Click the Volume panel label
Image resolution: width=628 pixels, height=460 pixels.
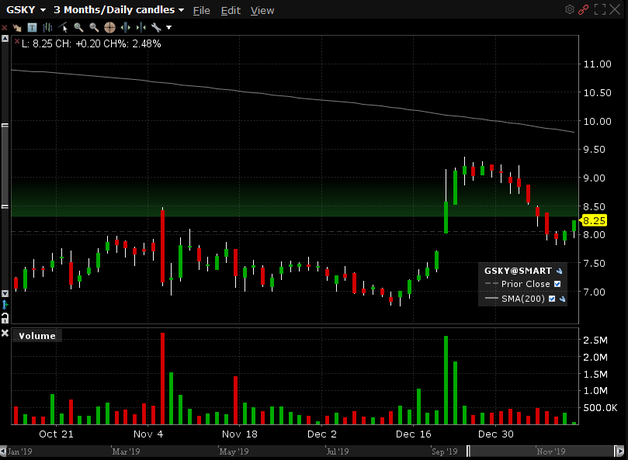click(37, 336)
